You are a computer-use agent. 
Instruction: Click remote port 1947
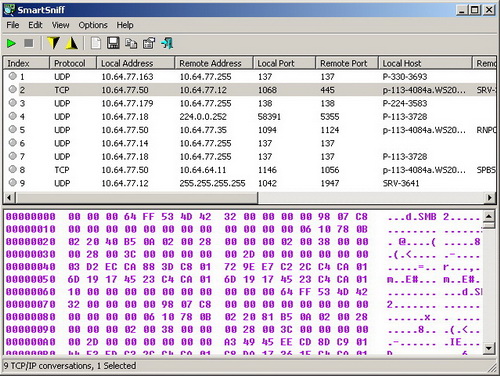[x=330, y=183]
